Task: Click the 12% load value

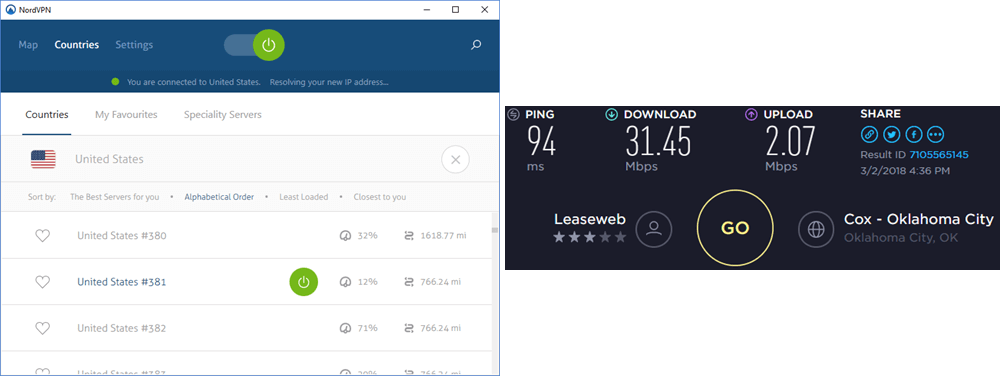Action: click(367, 282)
